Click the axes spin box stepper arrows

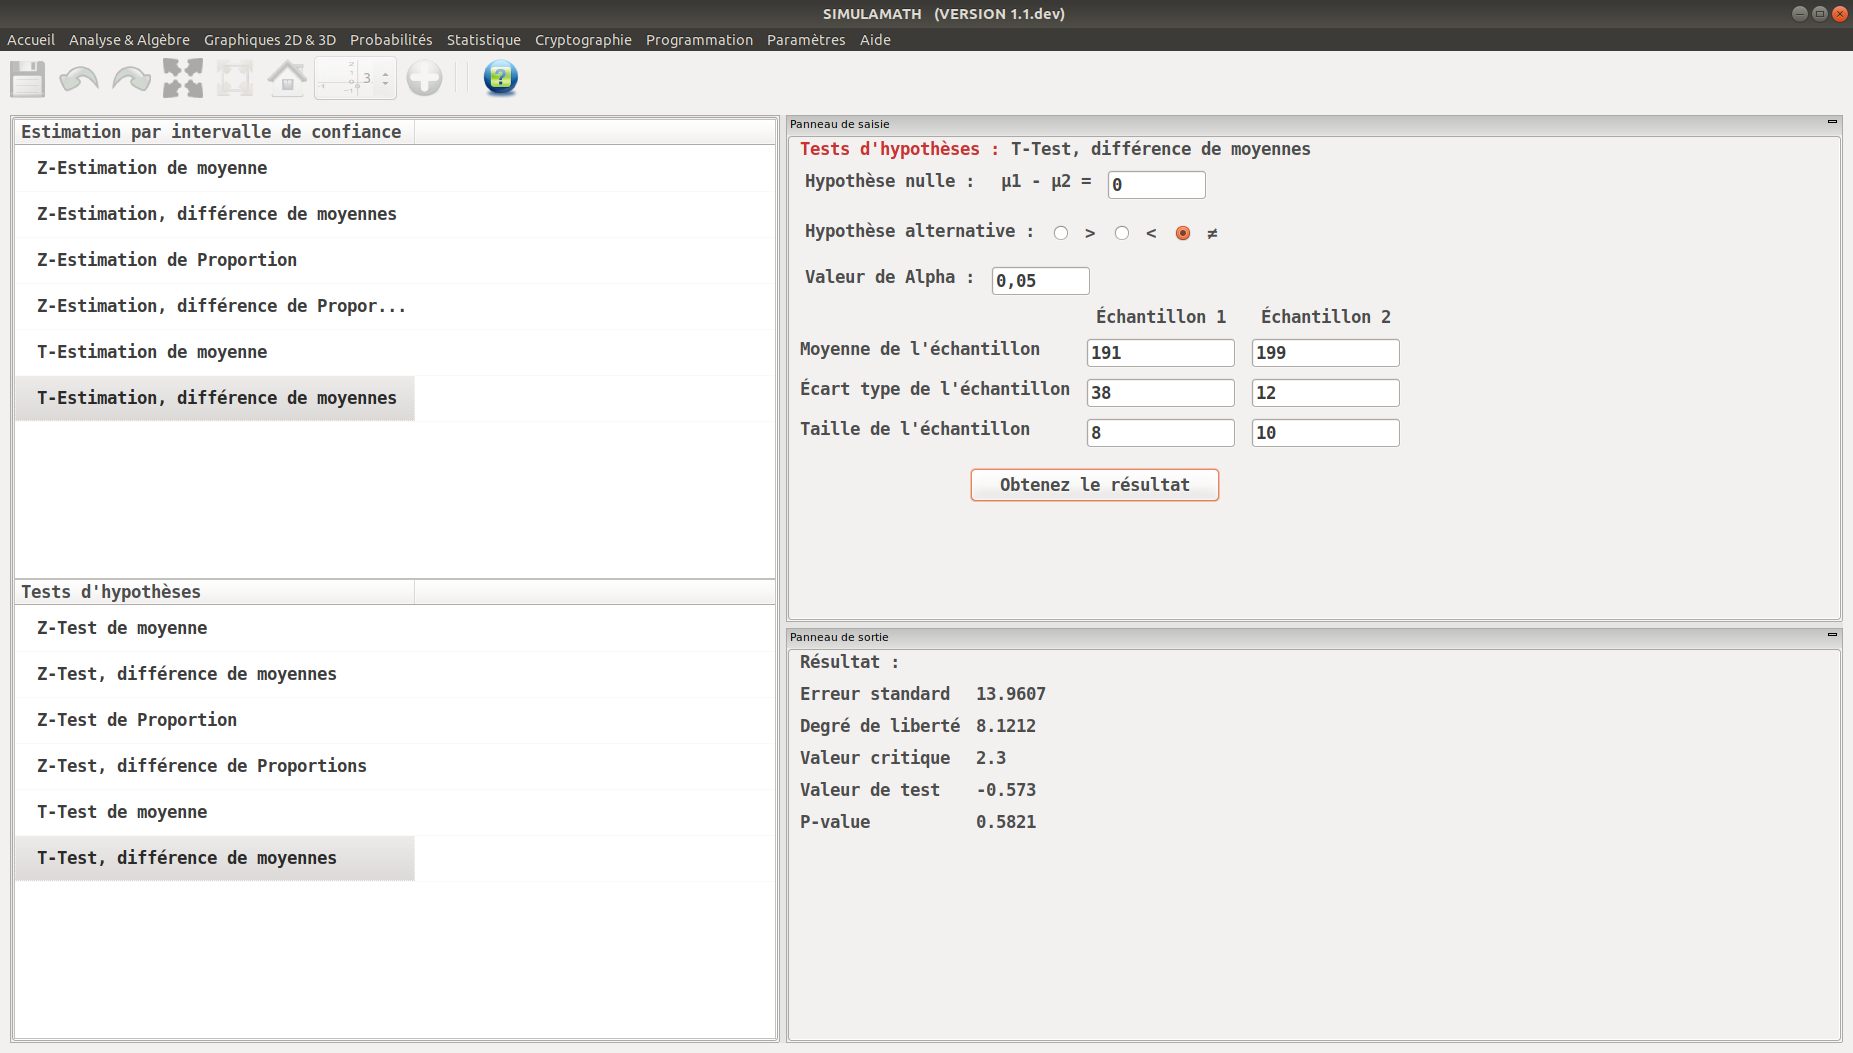(386, 78)
